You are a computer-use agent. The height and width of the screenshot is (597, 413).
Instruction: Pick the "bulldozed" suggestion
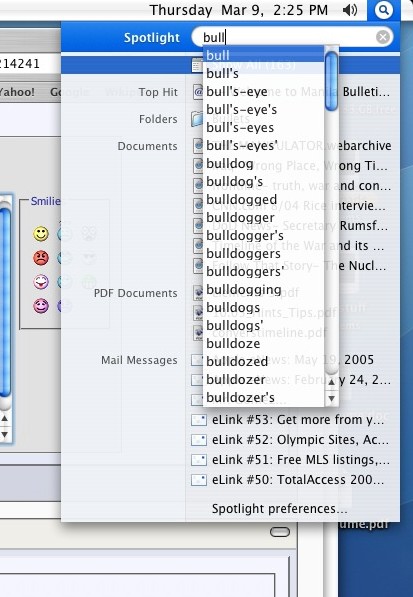point(263,362)
